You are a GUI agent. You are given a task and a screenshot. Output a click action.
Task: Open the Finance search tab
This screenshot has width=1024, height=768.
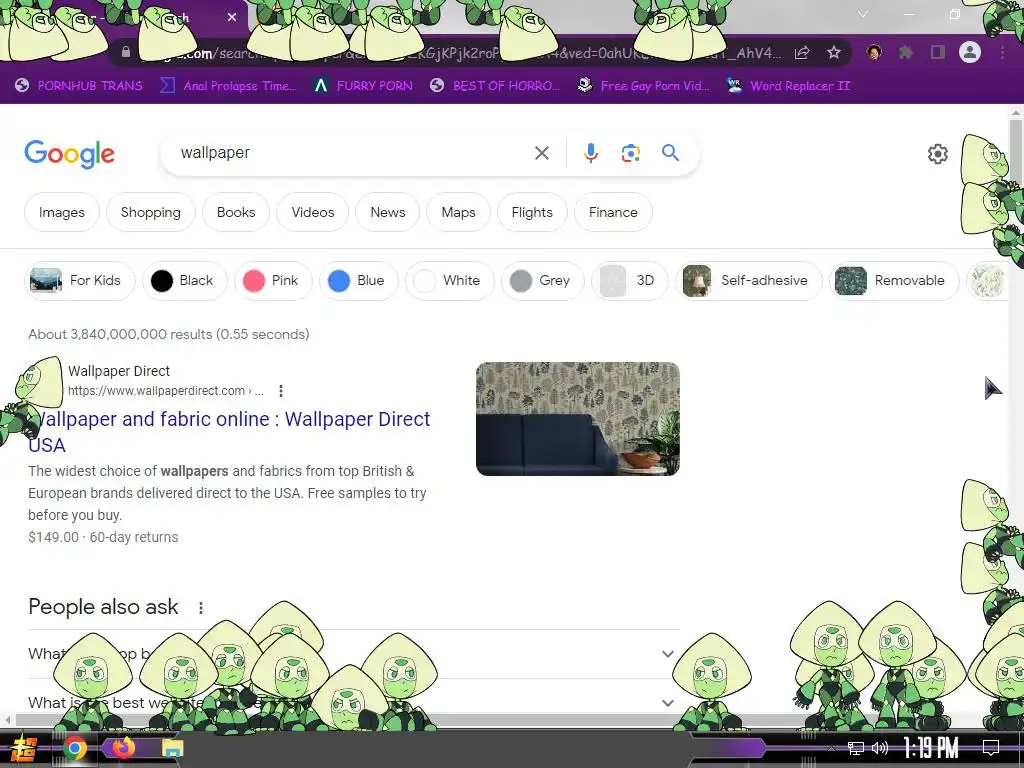(613, 212)
